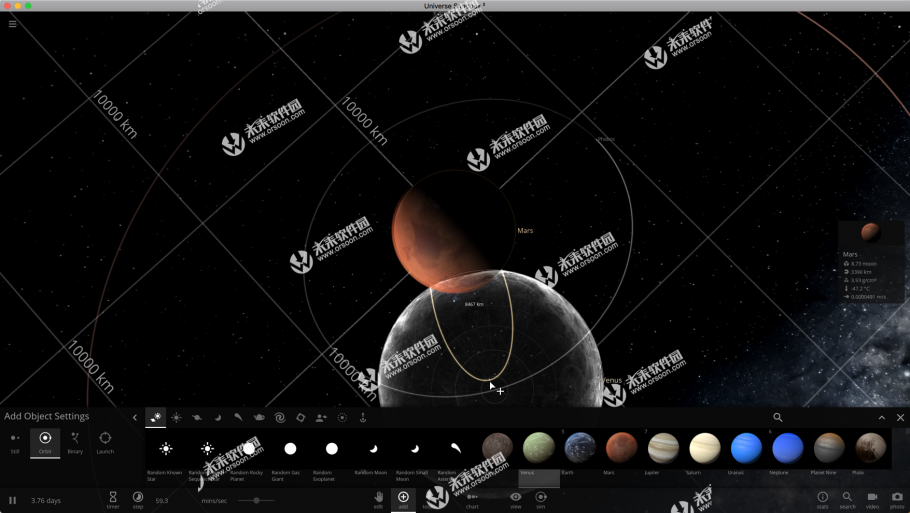Open the galaxies spiral category tab
910x513 pixels.
pyautogui.click(x=280, y=417)
